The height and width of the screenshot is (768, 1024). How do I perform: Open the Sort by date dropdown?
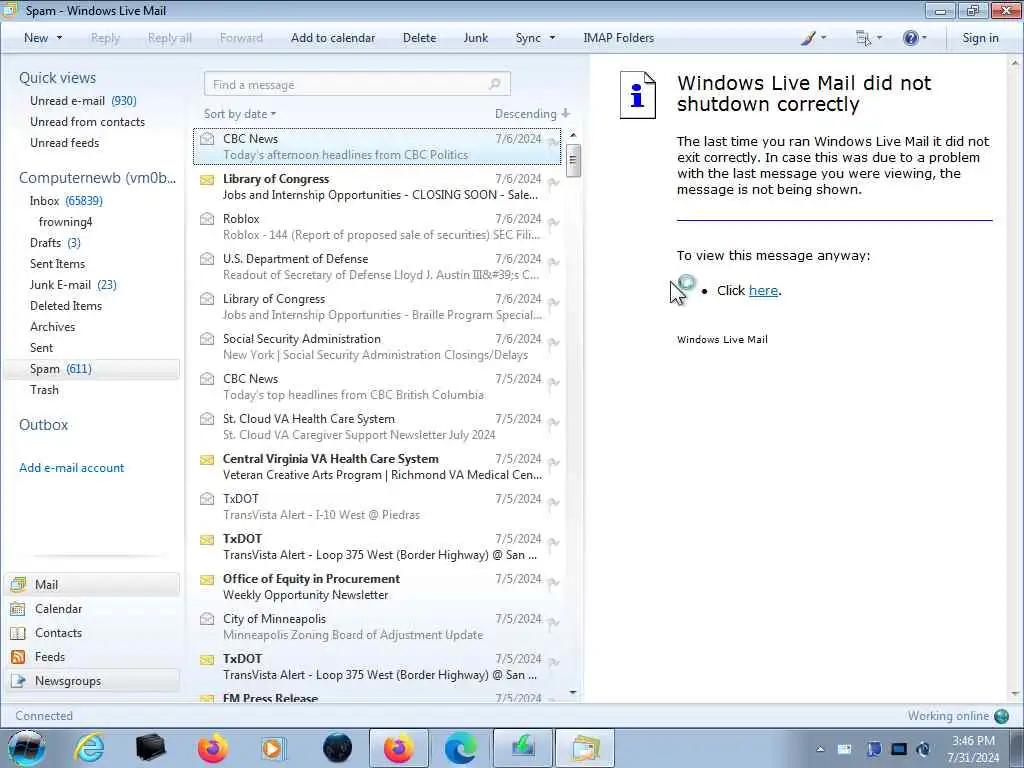[x=240, y=114]
